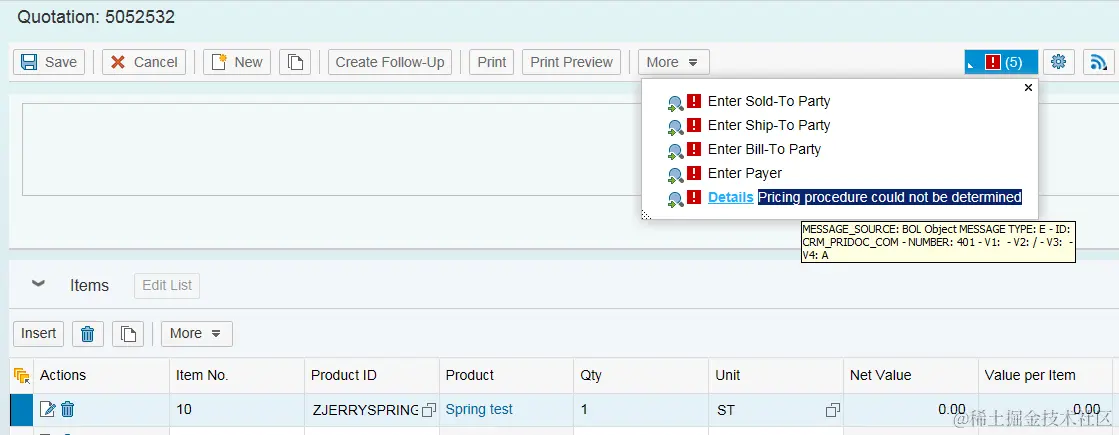This screenshot has height=435, width=1119.
Task: Select 'Pricing procedure could not be determined' text
Action: (x=890, y=198)
